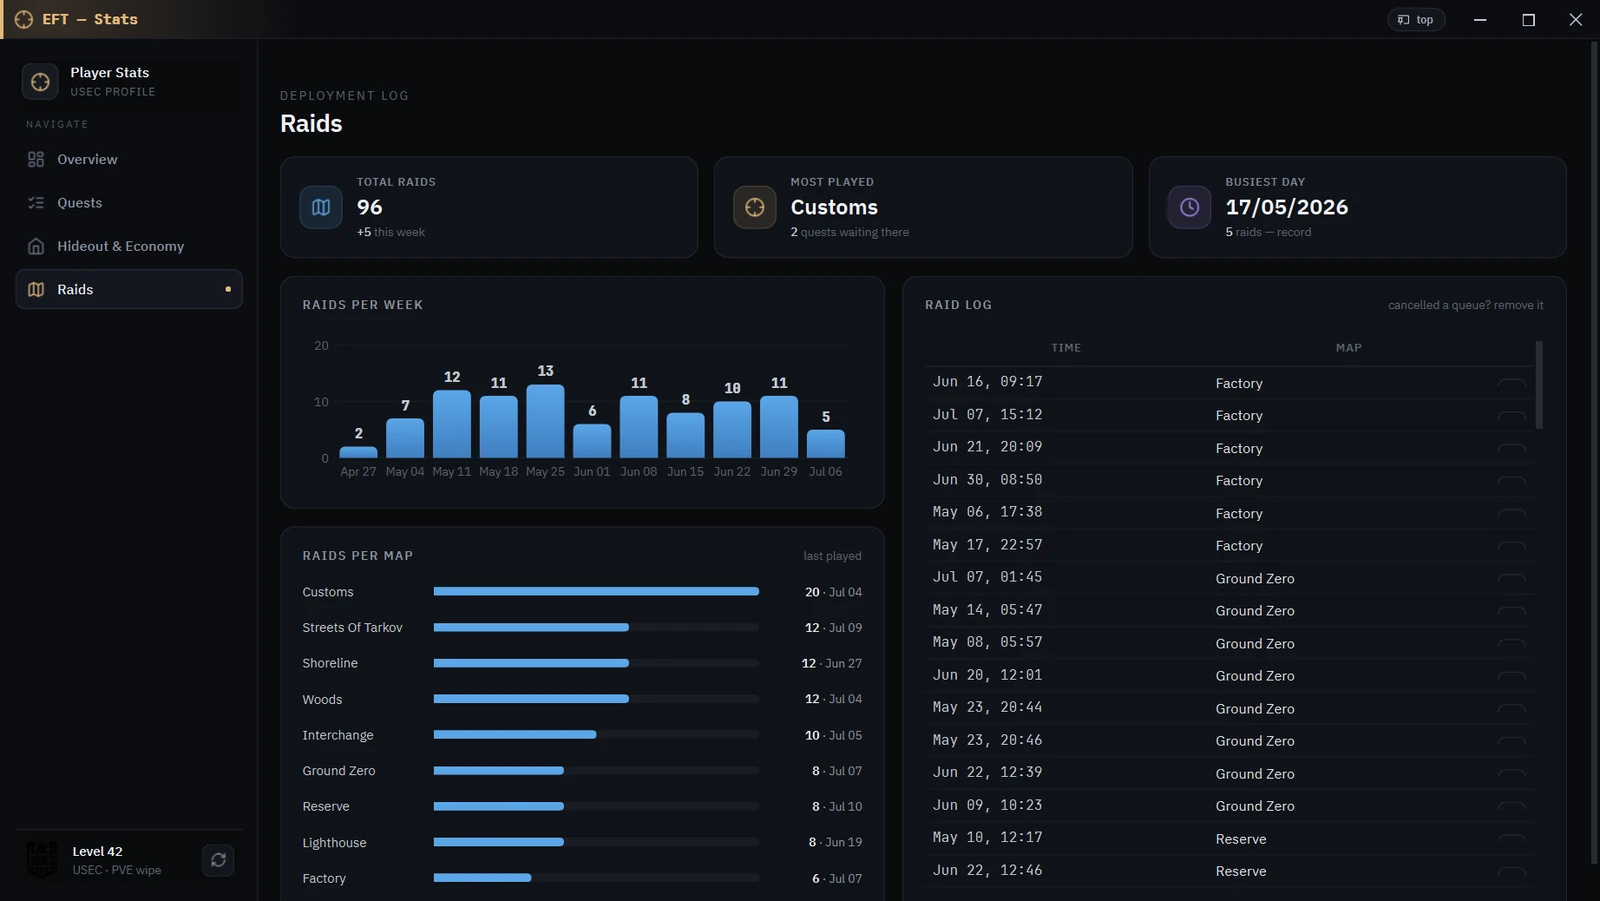Click the "17/05/2026" busiest day value
1600x901 pixels.
tap(1286, 207)
